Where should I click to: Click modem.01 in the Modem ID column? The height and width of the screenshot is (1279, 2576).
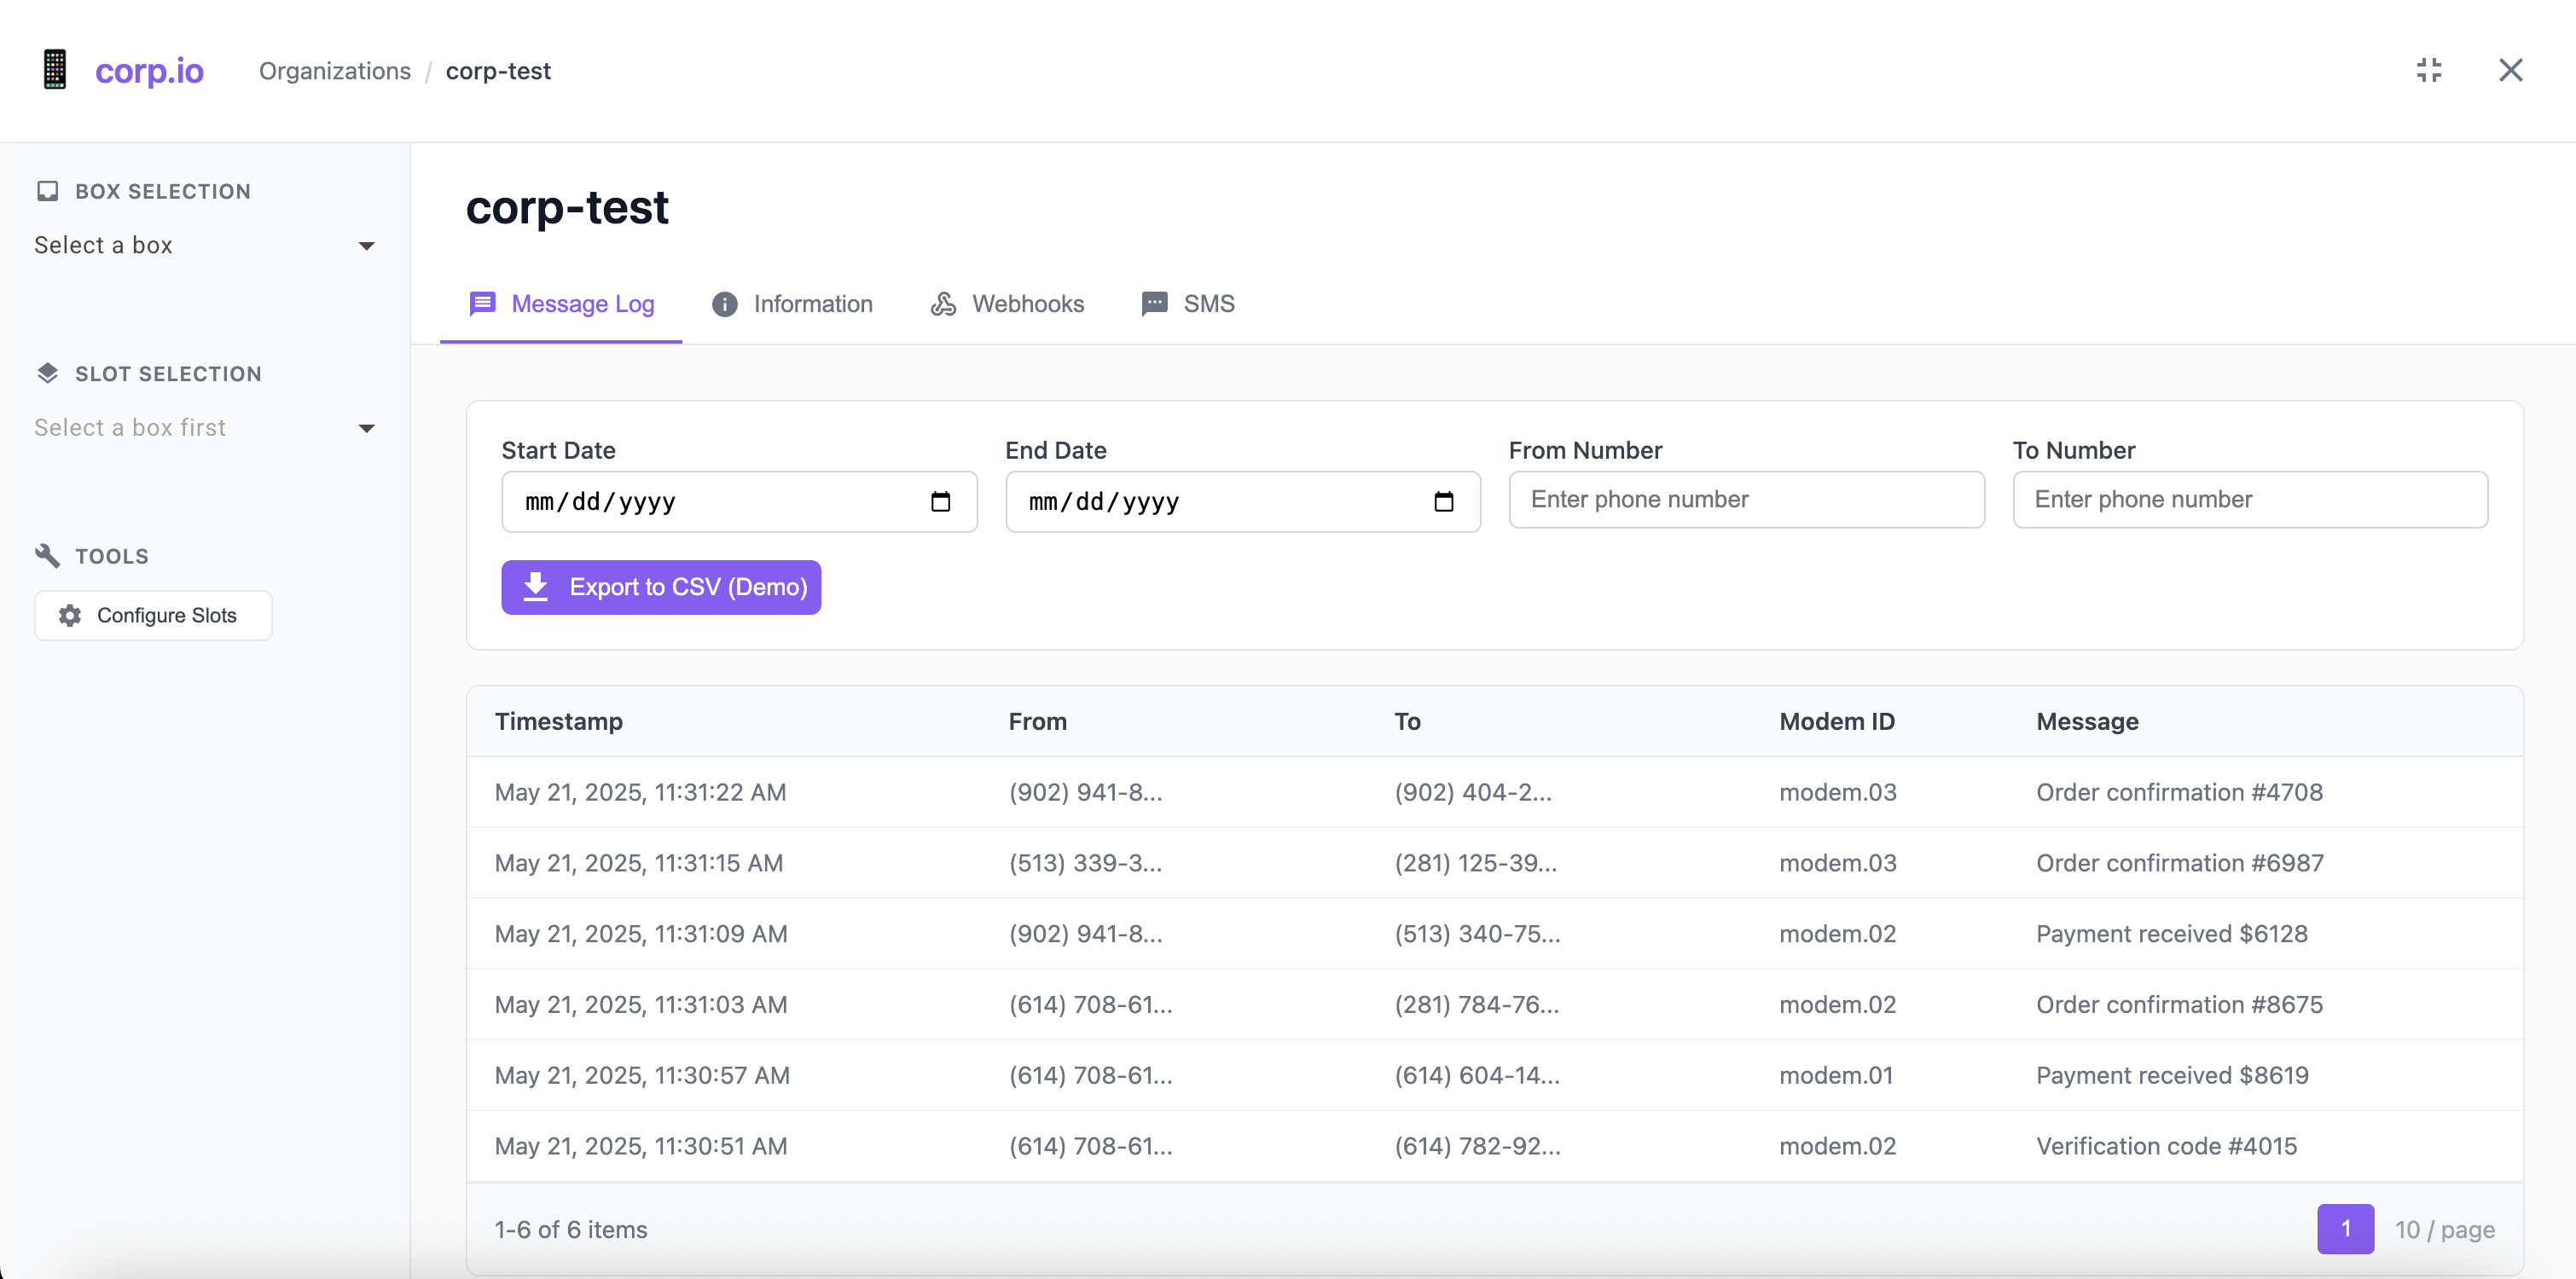tap(1836, 1076)
